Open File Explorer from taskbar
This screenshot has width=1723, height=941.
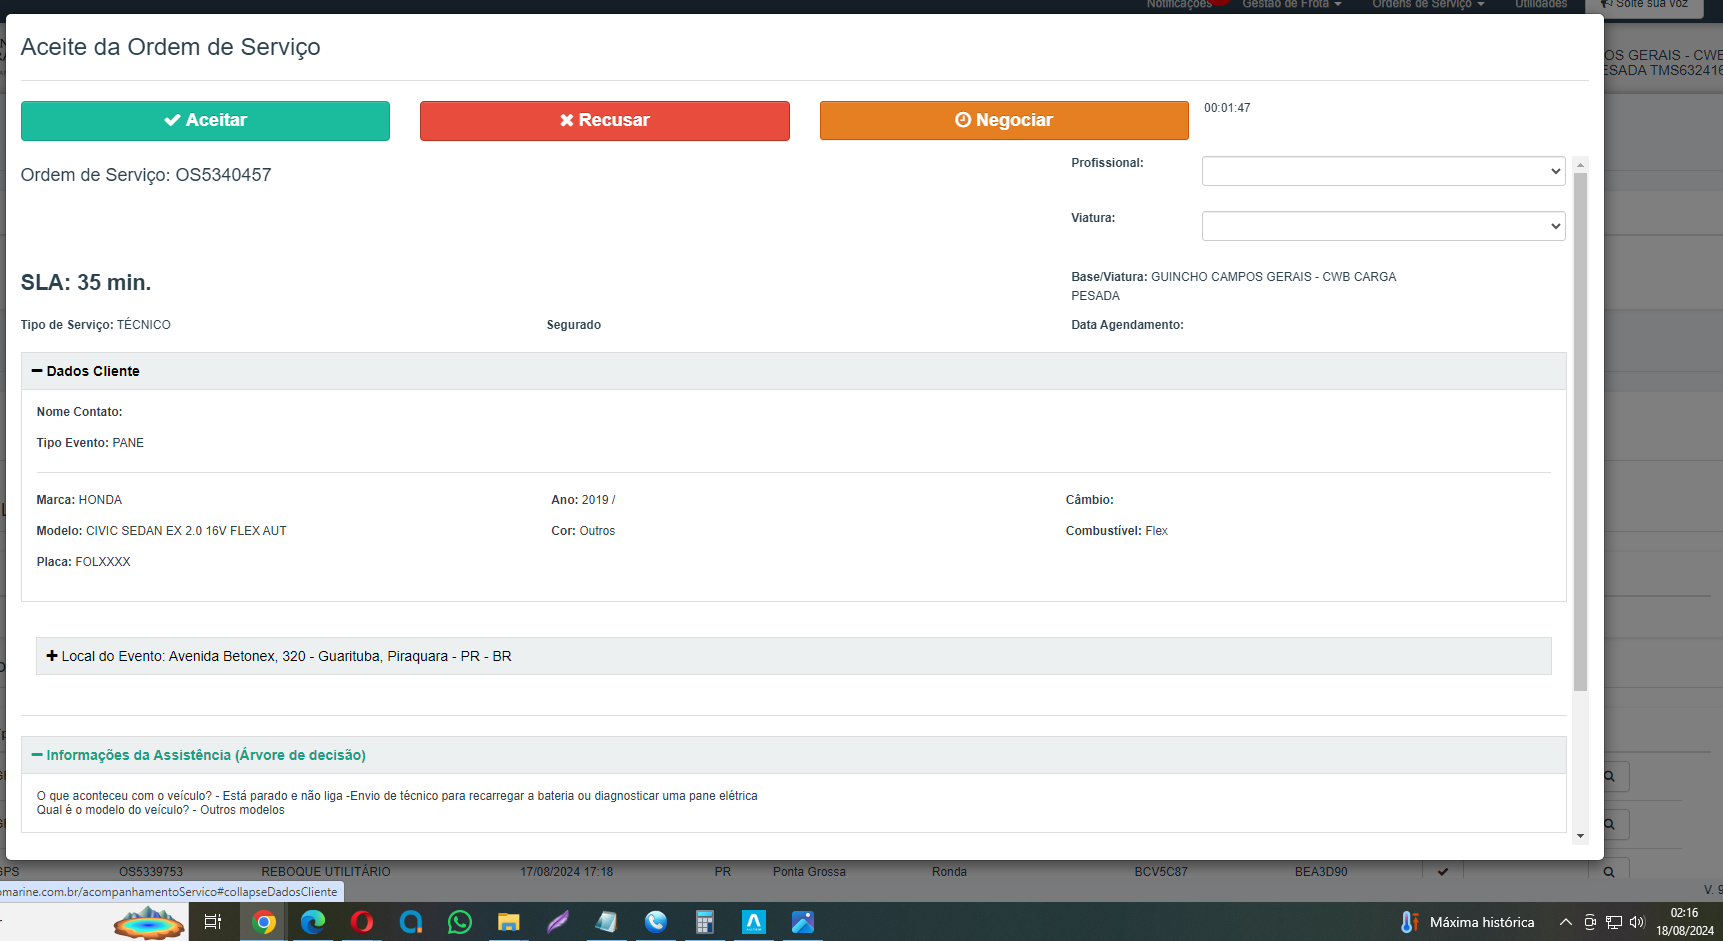click(x=509, y=922)
